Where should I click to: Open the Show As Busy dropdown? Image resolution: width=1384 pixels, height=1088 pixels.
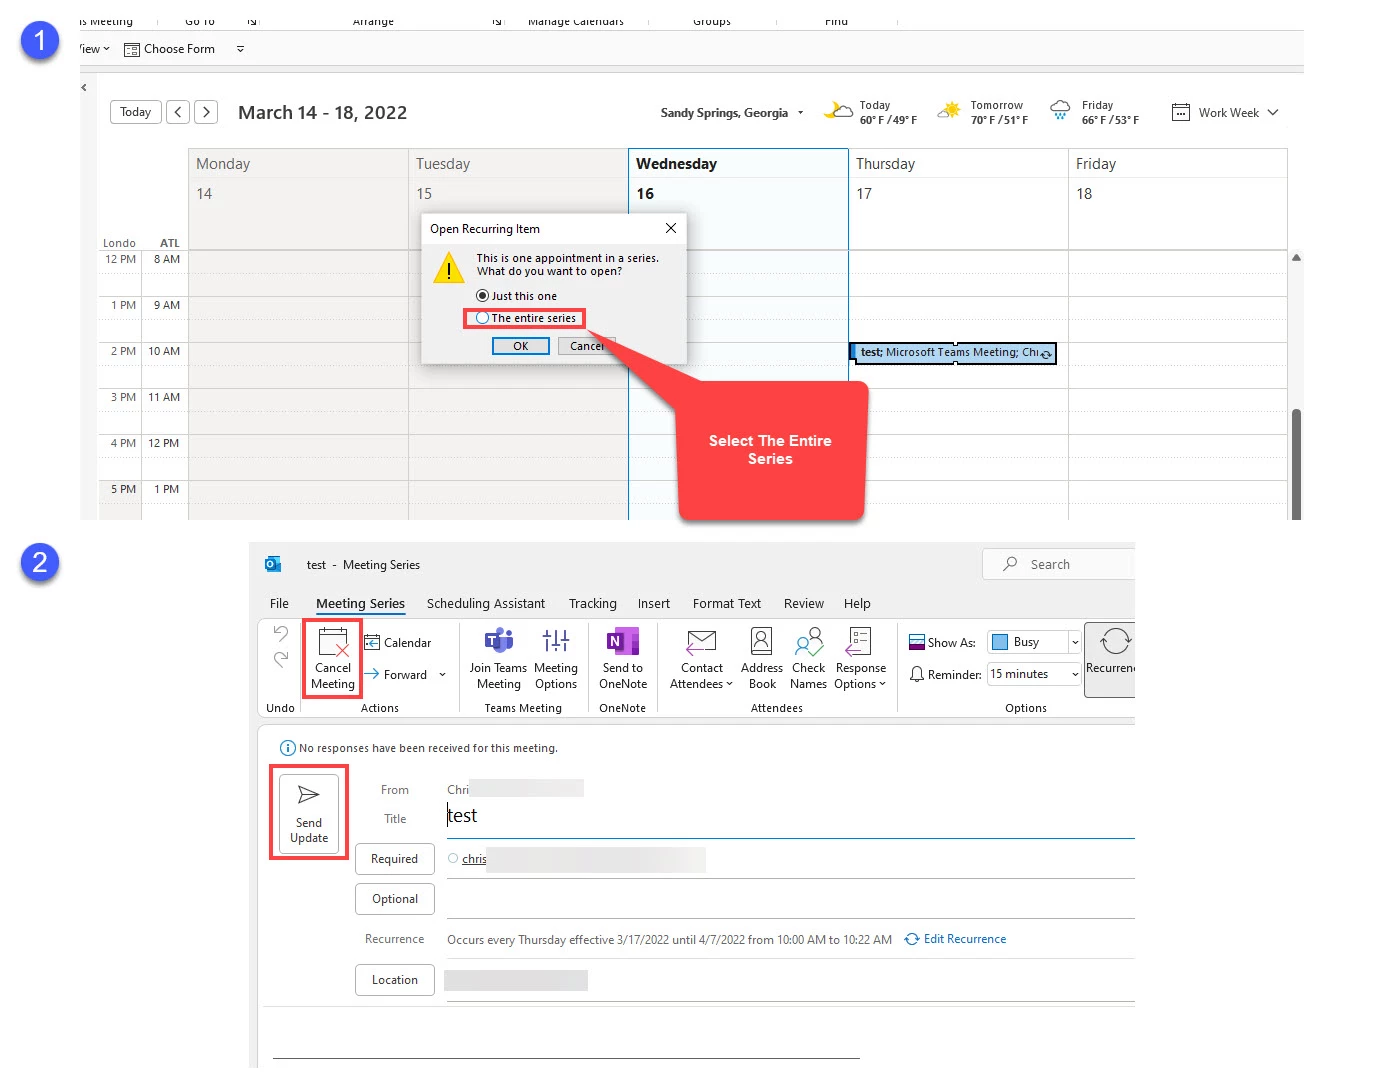(1075, 642)
